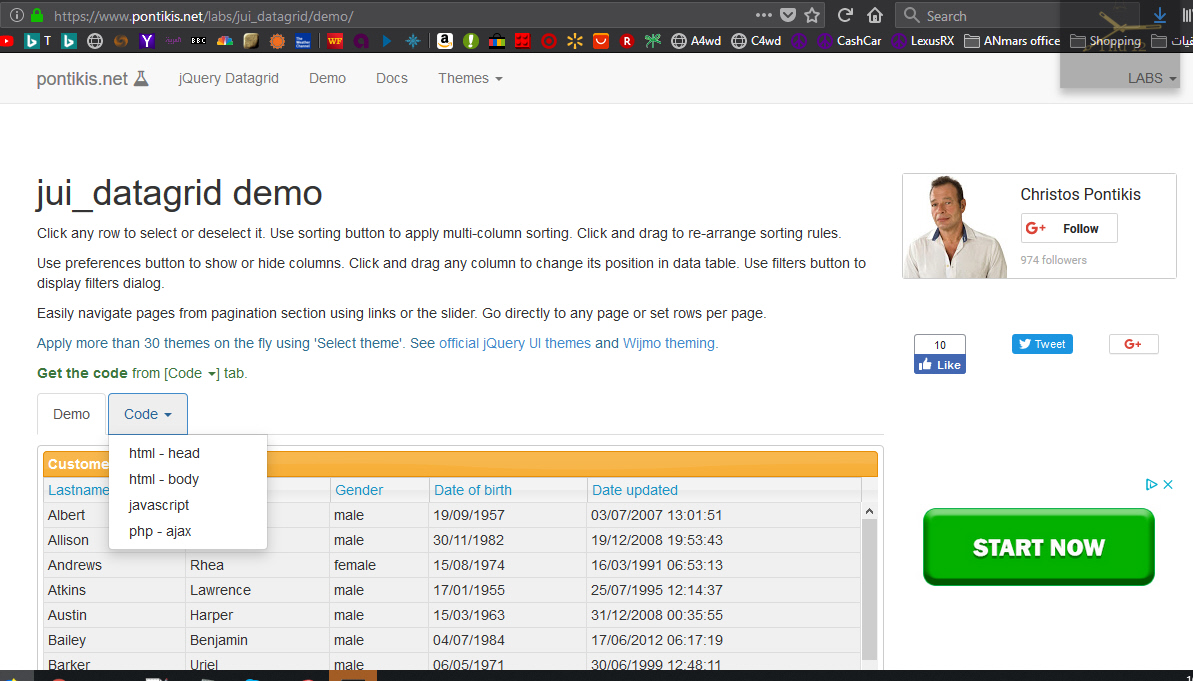Collapse the Code dropdown tab
1193x681 pixels.
[148, 414]
